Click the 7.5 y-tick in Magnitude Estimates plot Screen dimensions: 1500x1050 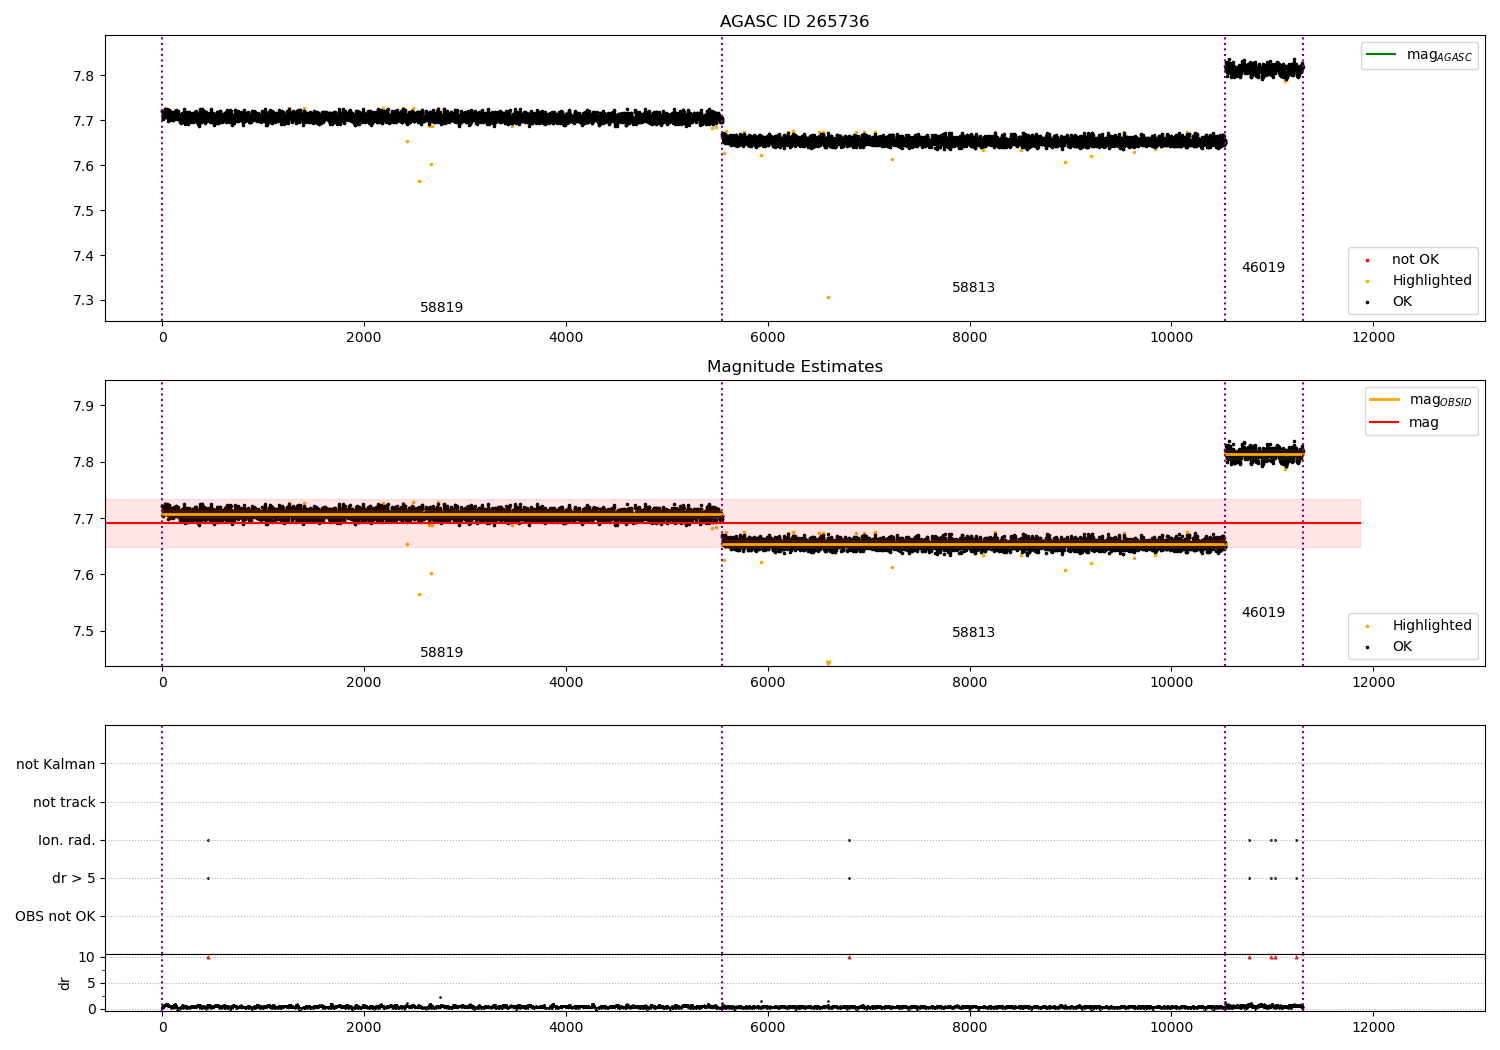[83, 632]
